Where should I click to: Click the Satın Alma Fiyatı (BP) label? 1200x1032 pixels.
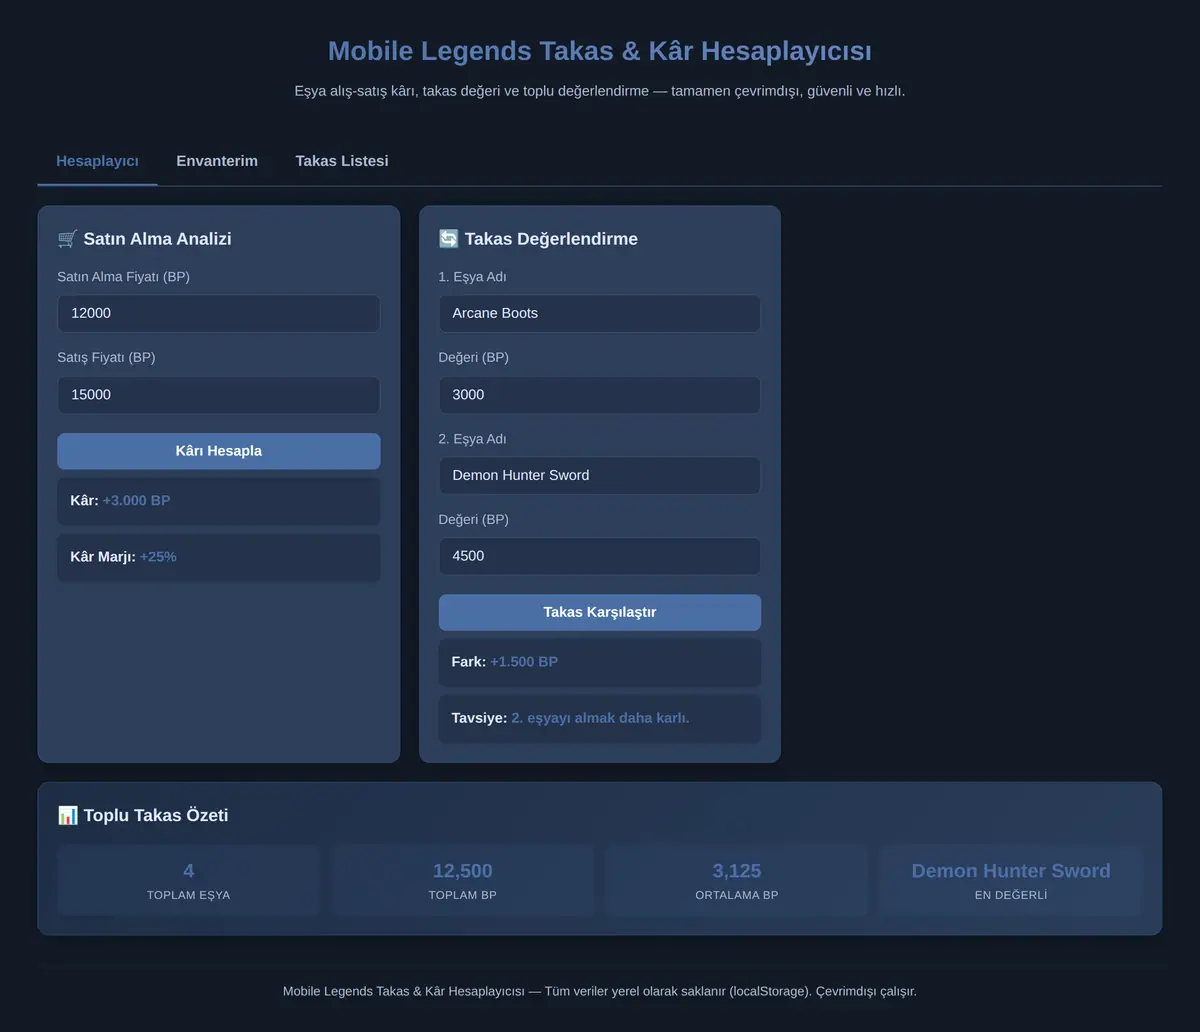click(x=123, y=277)
